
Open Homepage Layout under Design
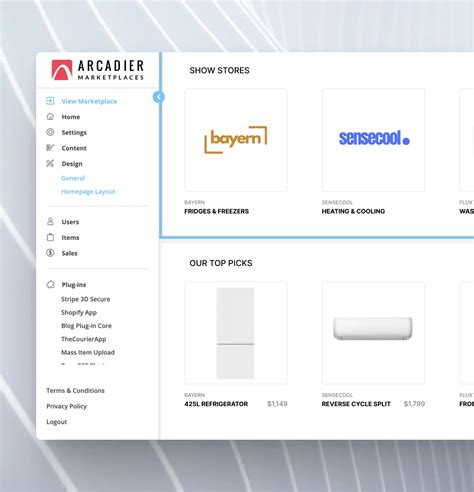(x=88, y=191)
